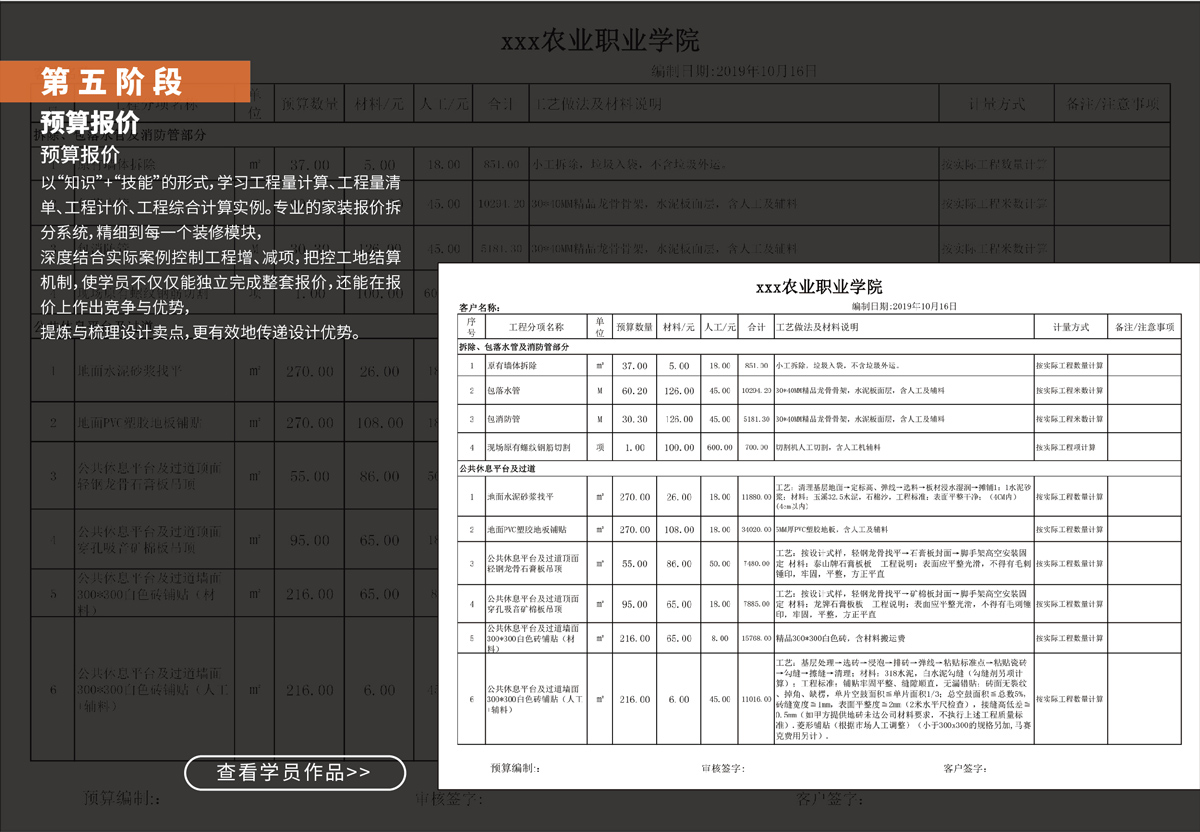
Task: Click the total cell 34020.00
Action: pos(756,528)
